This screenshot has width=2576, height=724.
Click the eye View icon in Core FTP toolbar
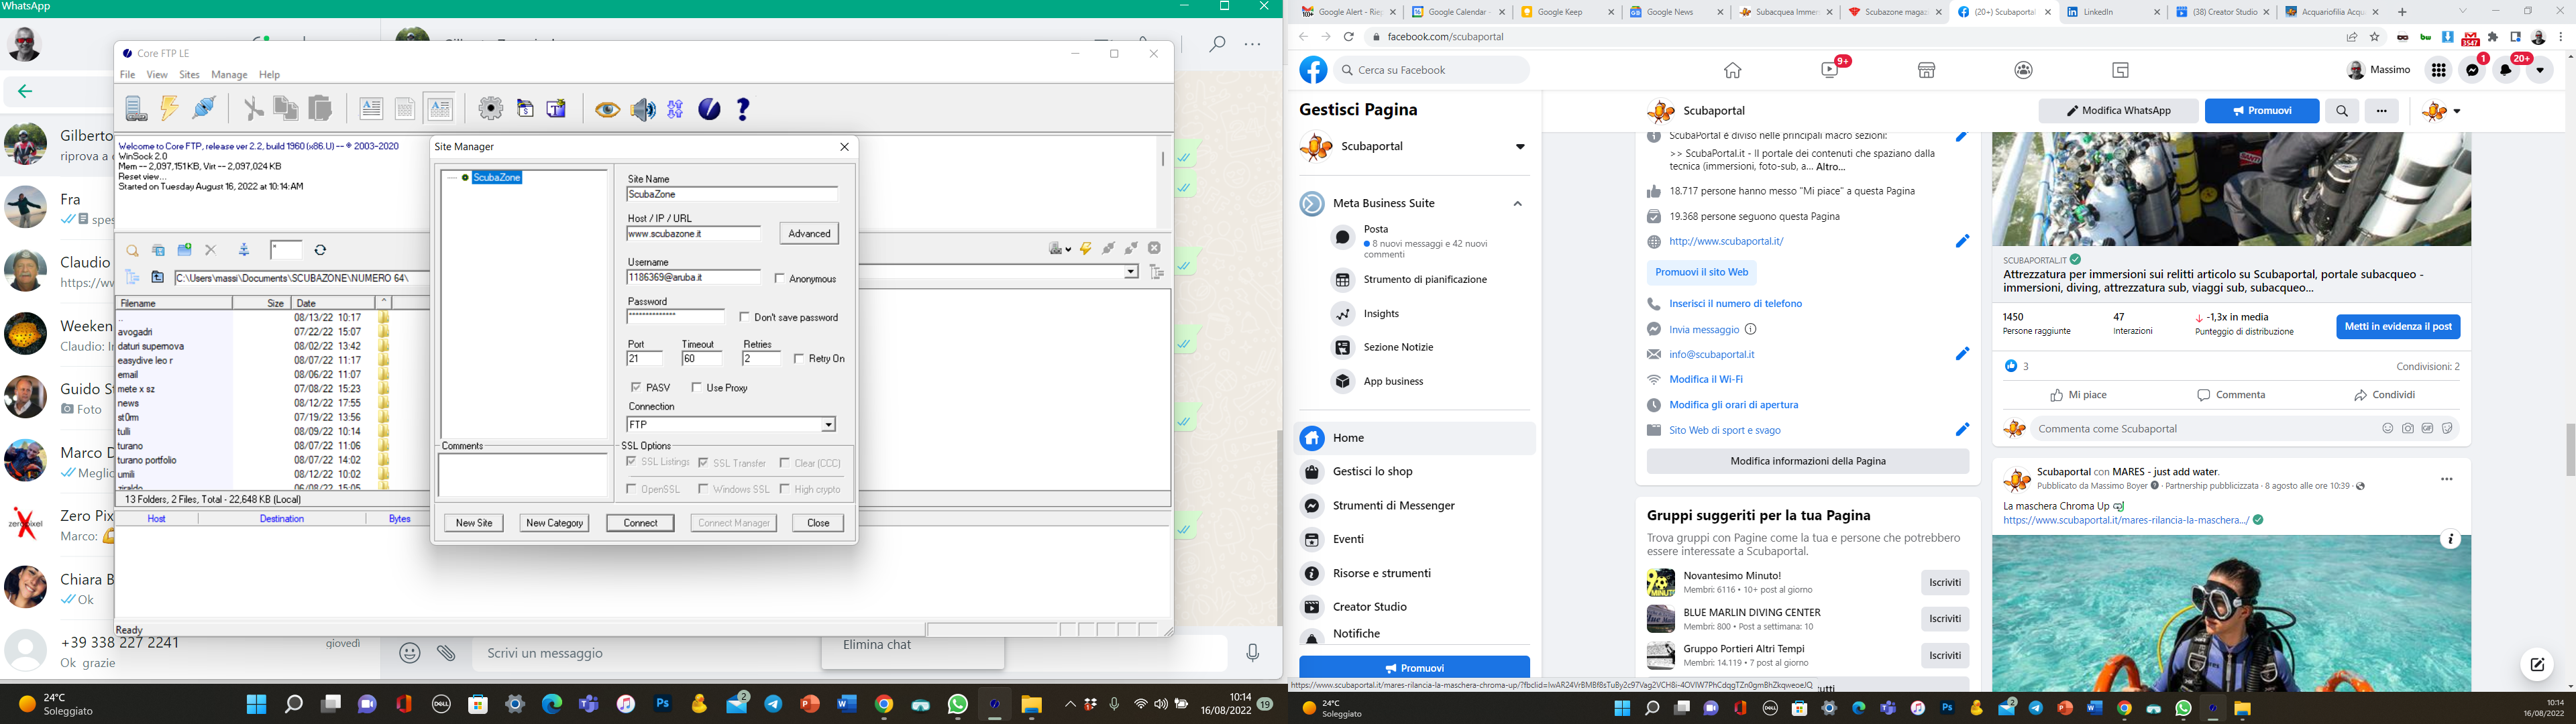tap(607, 109)
